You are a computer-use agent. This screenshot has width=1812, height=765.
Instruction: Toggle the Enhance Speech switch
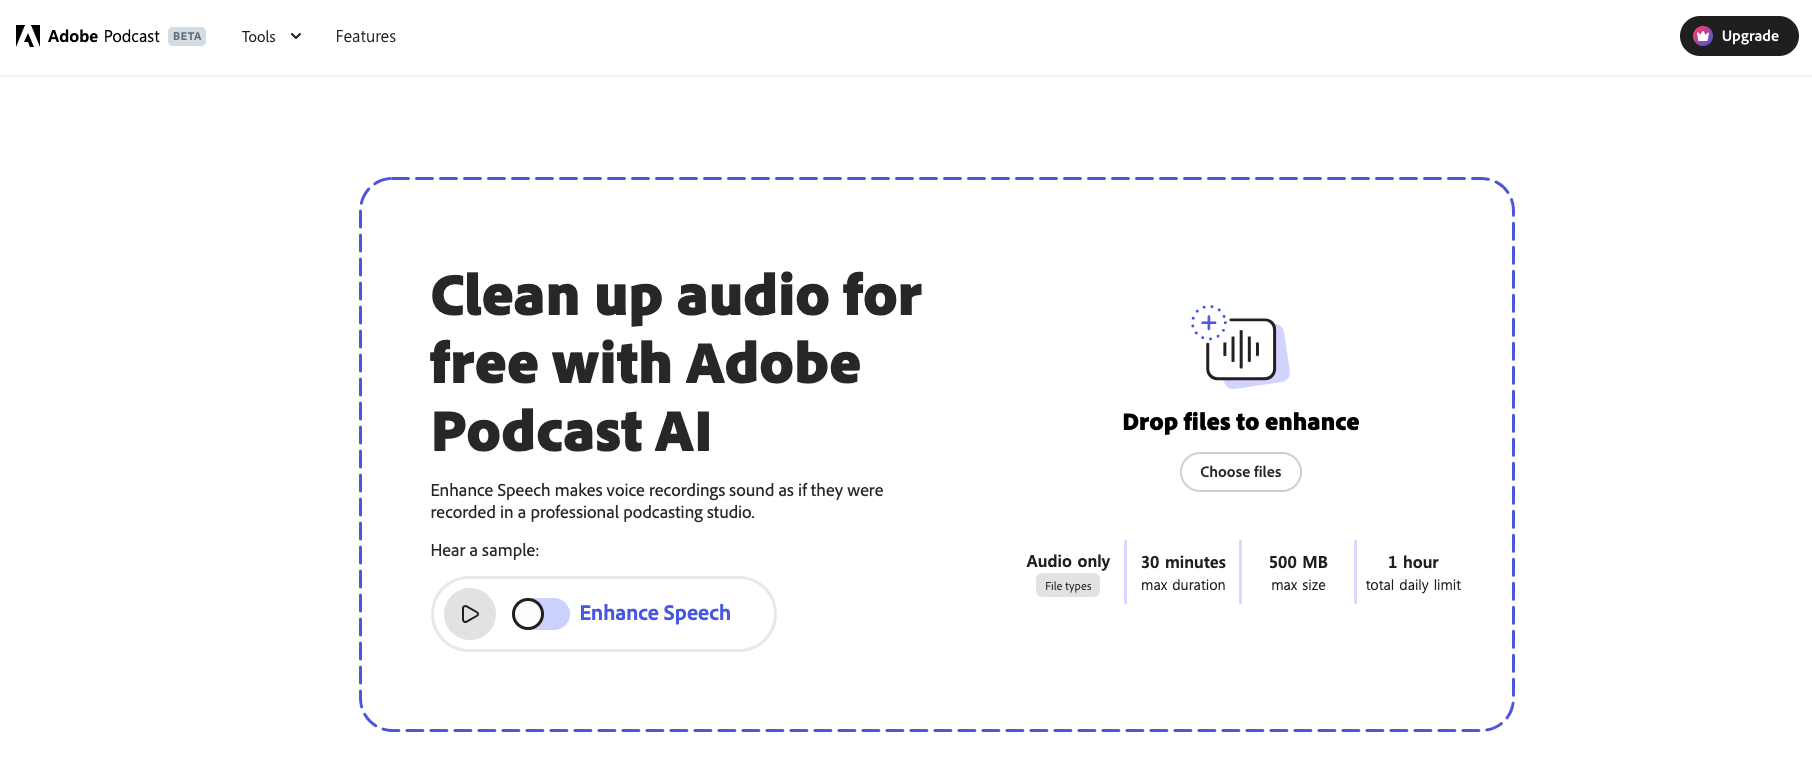pos(540,614)
